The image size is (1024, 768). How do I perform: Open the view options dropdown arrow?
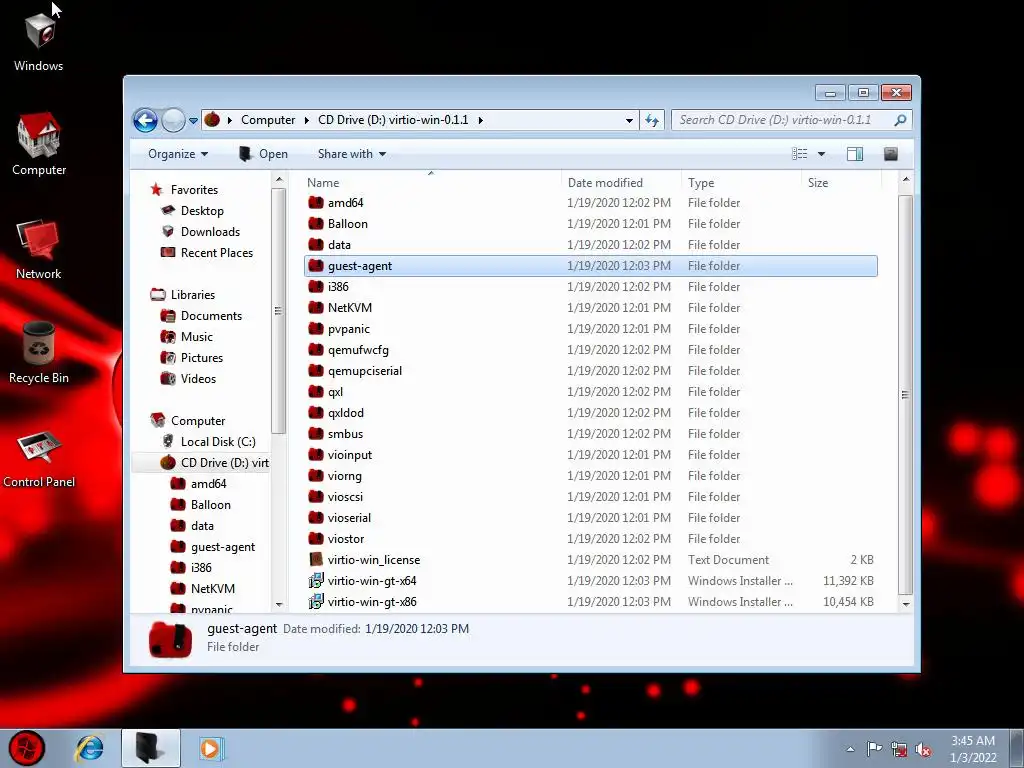pyautogui.click(x=822, y=154)
